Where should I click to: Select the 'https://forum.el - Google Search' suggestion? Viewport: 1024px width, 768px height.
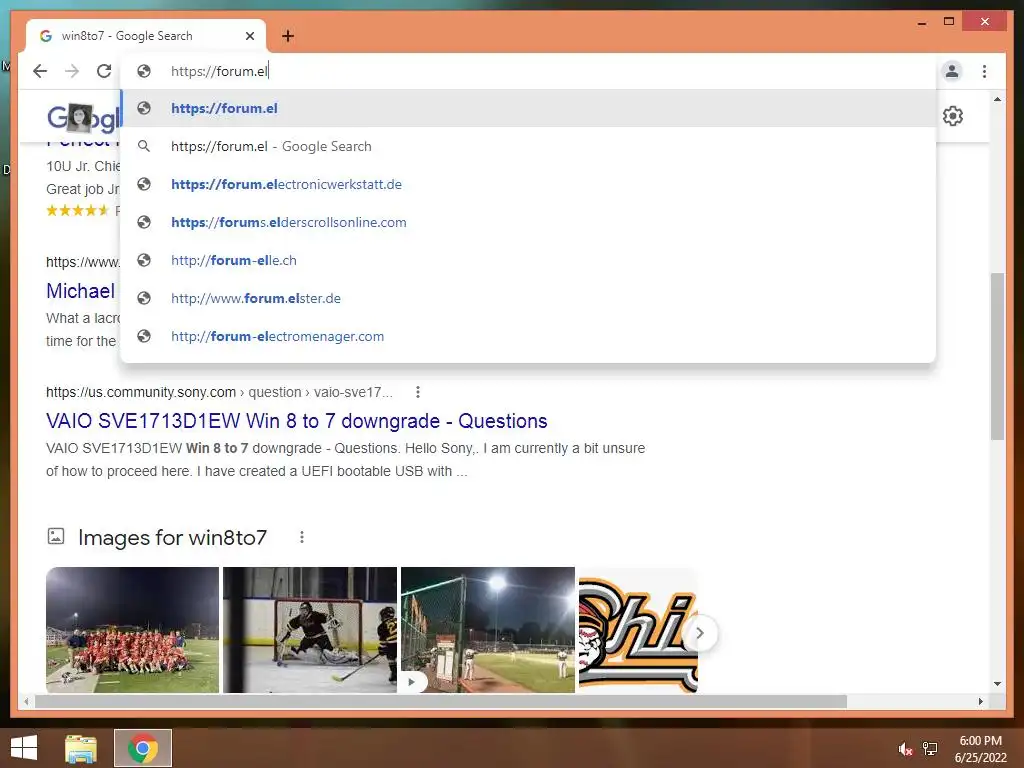pyautogui.click(x=528, y=146)
